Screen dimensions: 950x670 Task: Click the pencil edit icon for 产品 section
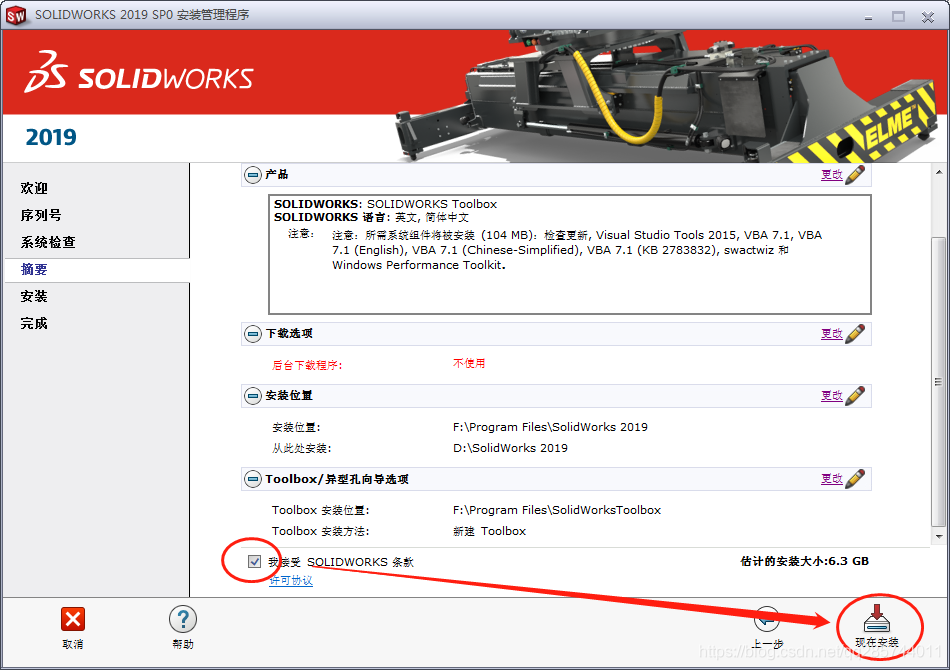tap(855, 174)
